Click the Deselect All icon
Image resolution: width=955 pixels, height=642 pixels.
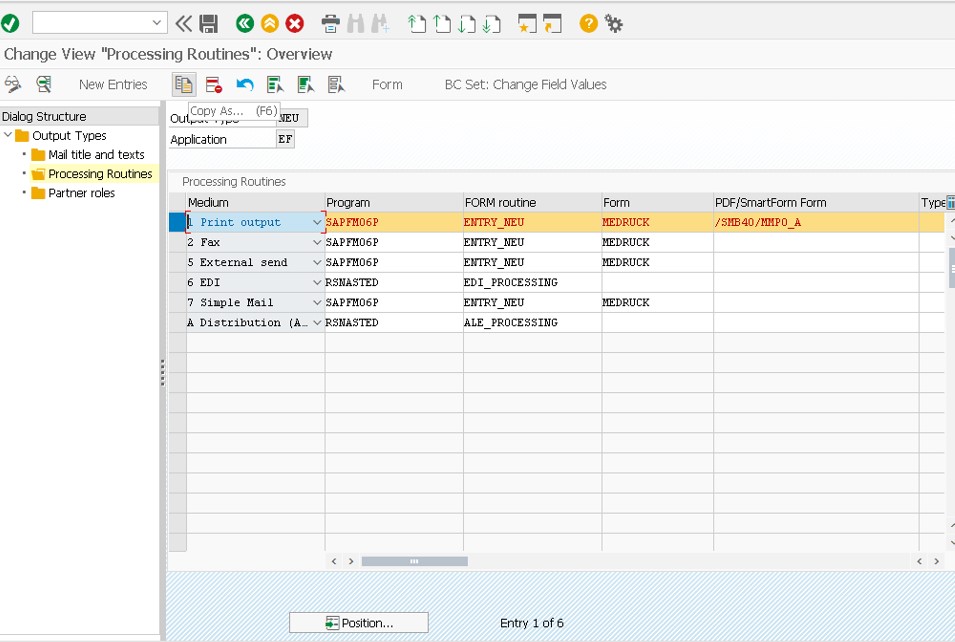click(x=336, y=84)
